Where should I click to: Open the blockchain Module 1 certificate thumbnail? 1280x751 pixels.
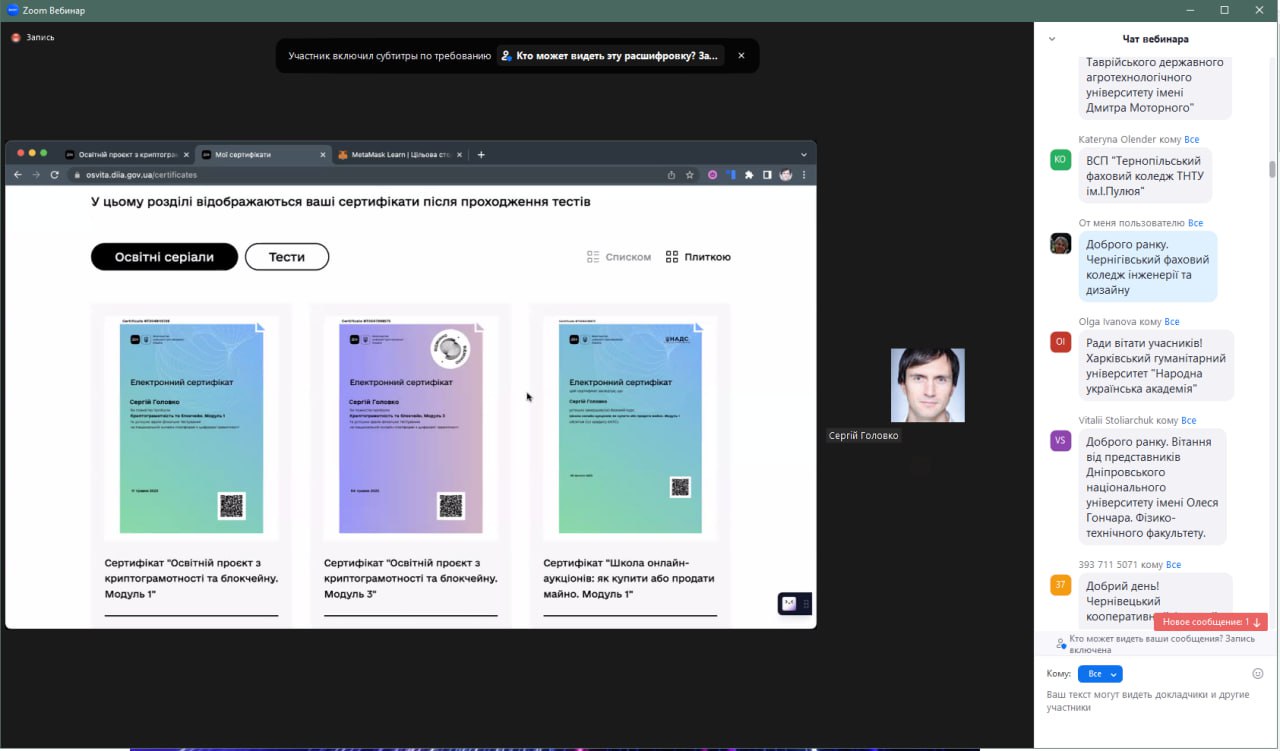click(x=191, y=425)
